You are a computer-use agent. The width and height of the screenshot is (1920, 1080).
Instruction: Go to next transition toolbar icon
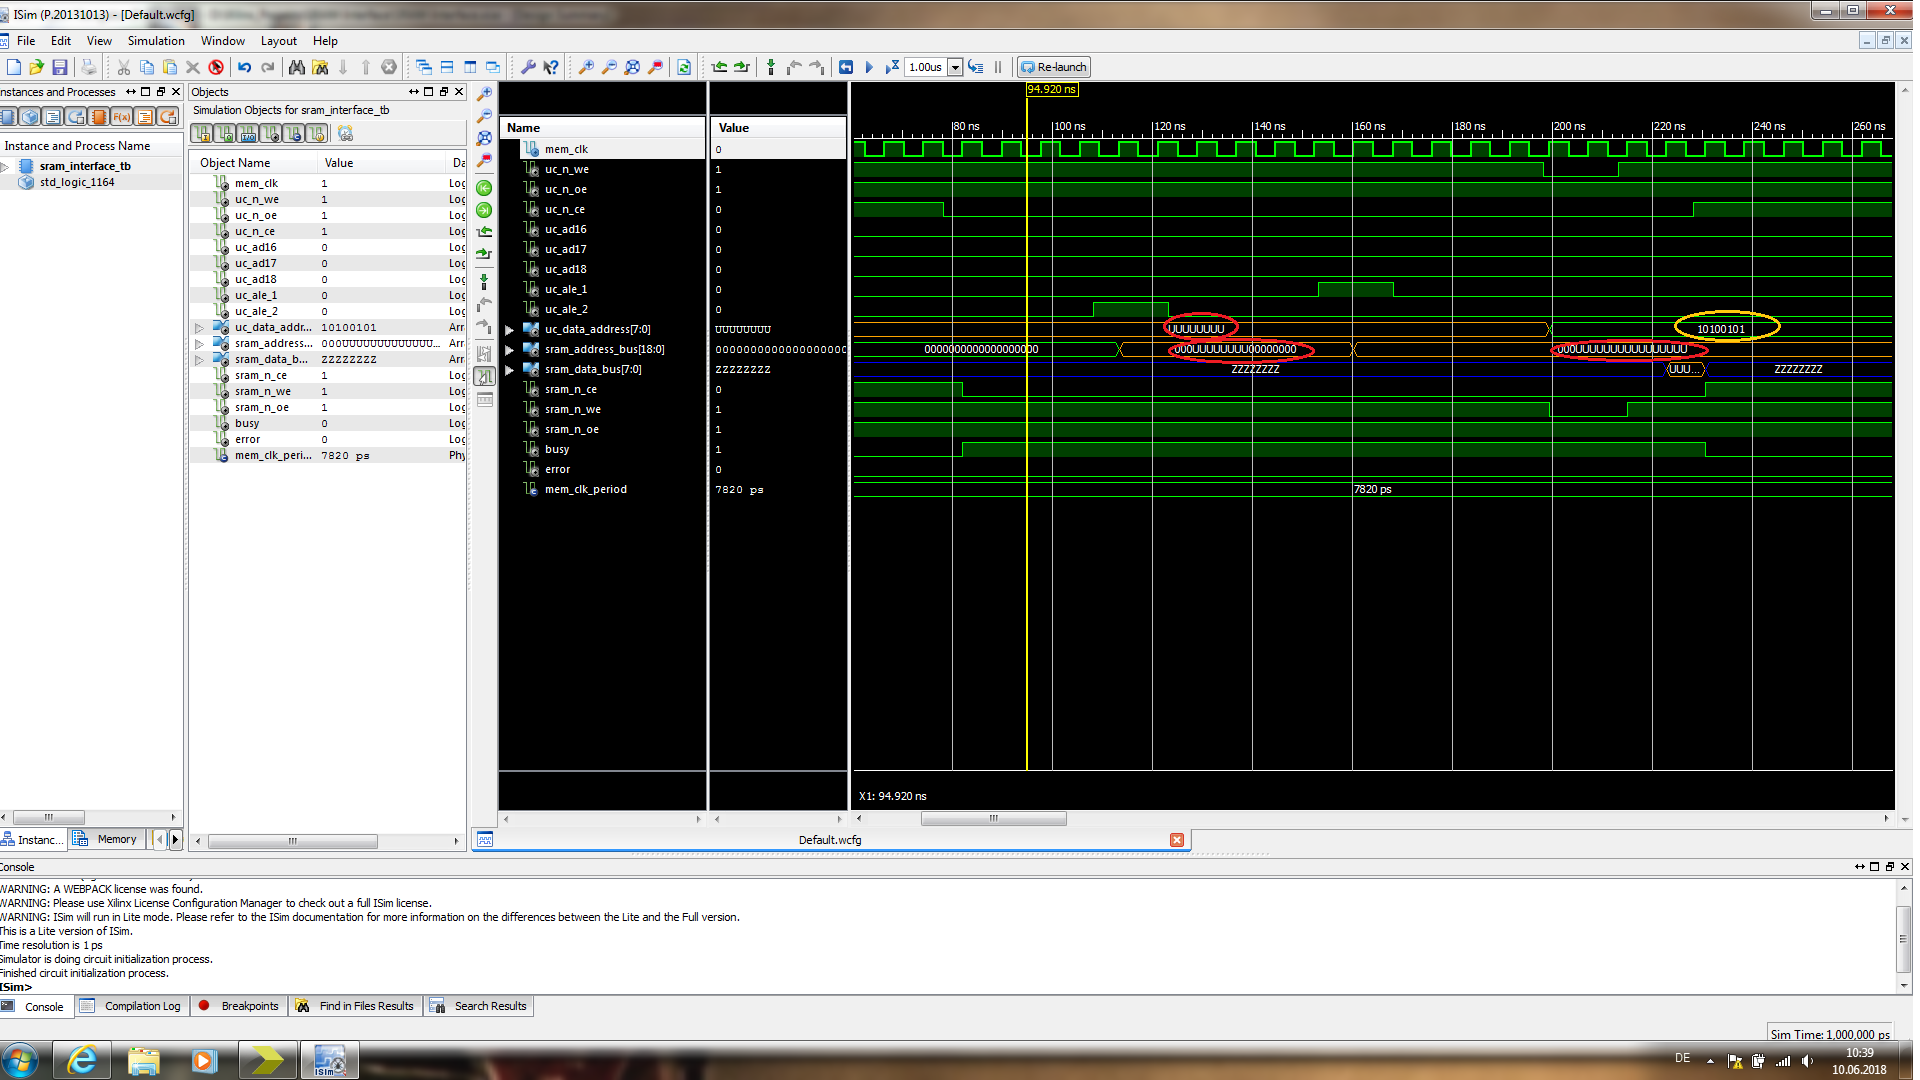pos(742,67)
